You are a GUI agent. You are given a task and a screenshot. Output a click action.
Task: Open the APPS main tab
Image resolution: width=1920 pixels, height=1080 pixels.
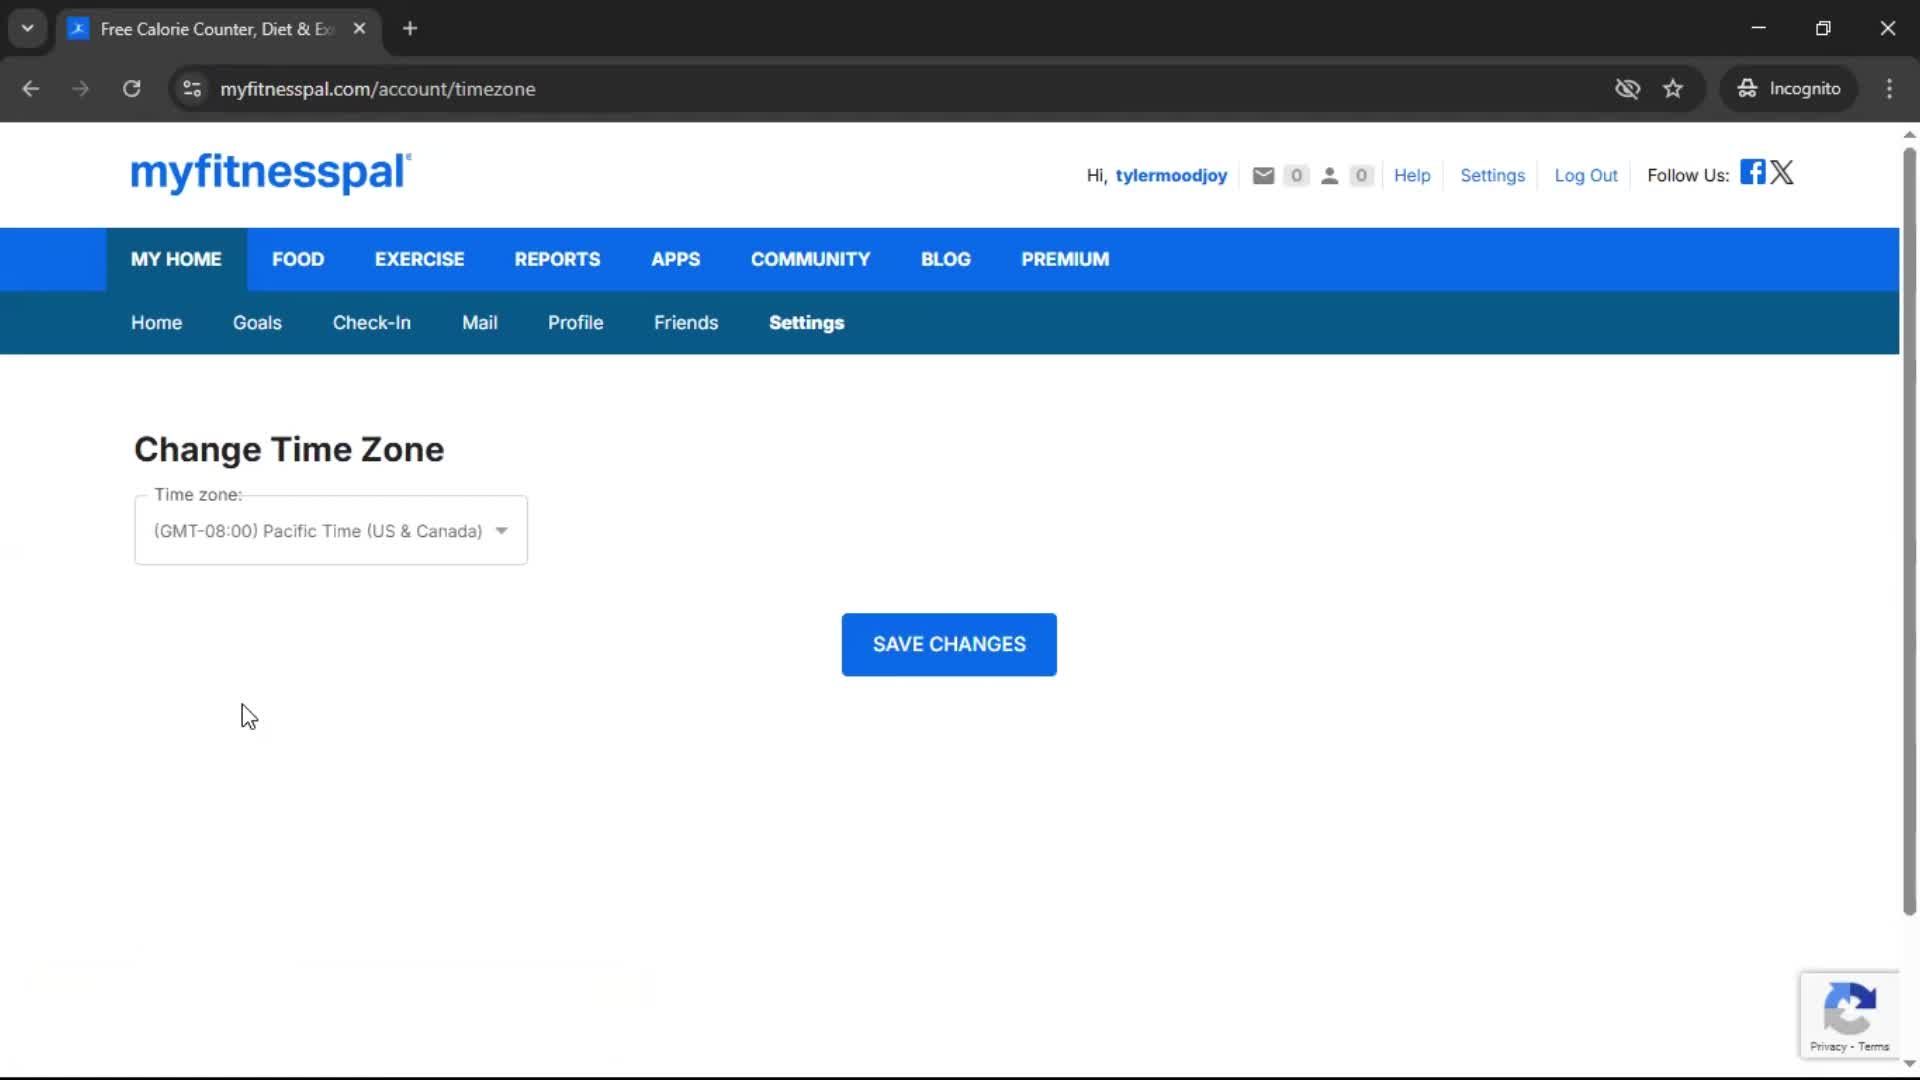tap(675, 259)
